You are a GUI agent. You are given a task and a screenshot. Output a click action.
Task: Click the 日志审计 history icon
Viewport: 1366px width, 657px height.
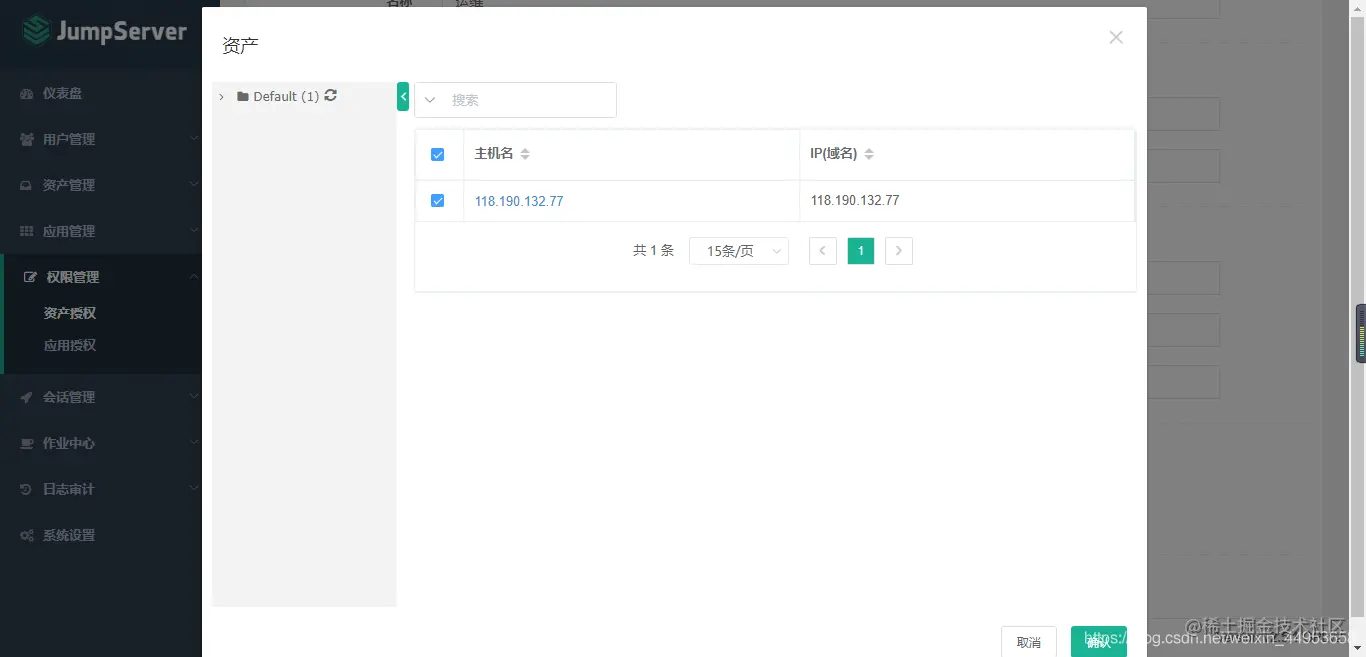click(x=27, y=490)
